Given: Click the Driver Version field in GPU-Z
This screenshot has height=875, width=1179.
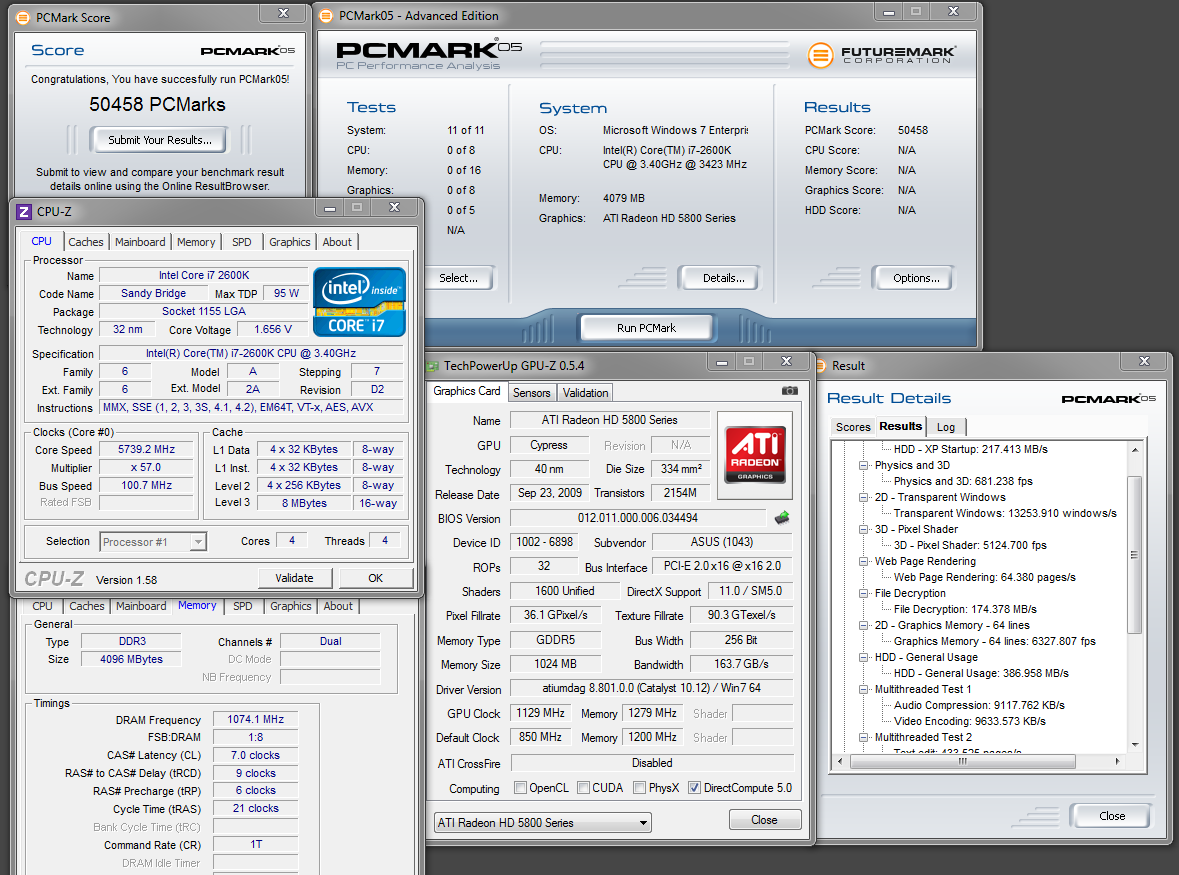Looking at the screenshot, I should (651, 688).
